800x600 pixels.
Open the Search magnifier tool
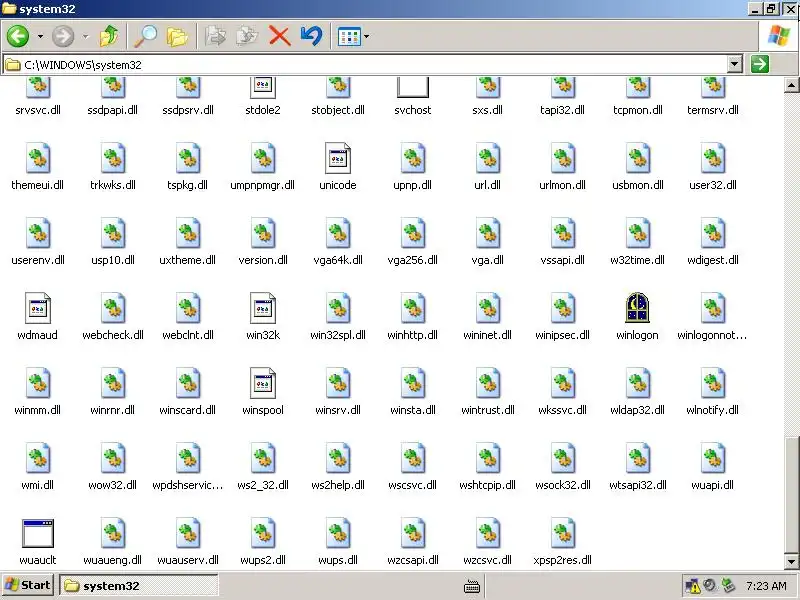[145, 36]
